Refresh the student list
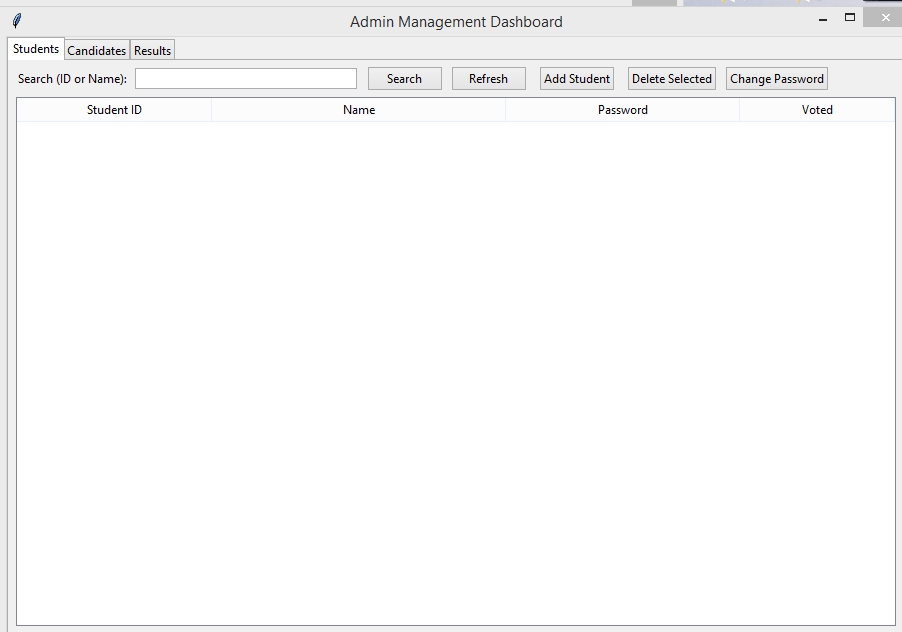 coord(488,79)
